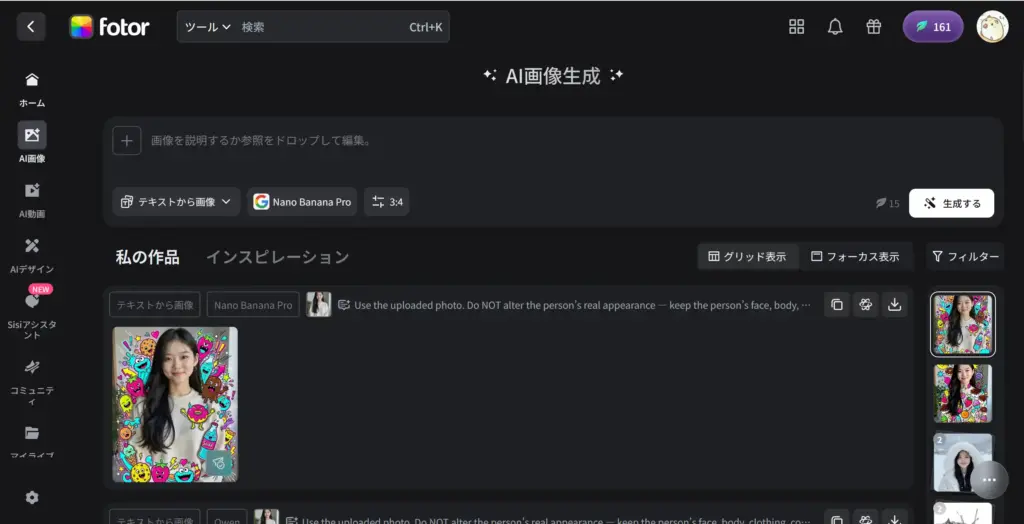Open the apps grid icon

tap(796, 27)
